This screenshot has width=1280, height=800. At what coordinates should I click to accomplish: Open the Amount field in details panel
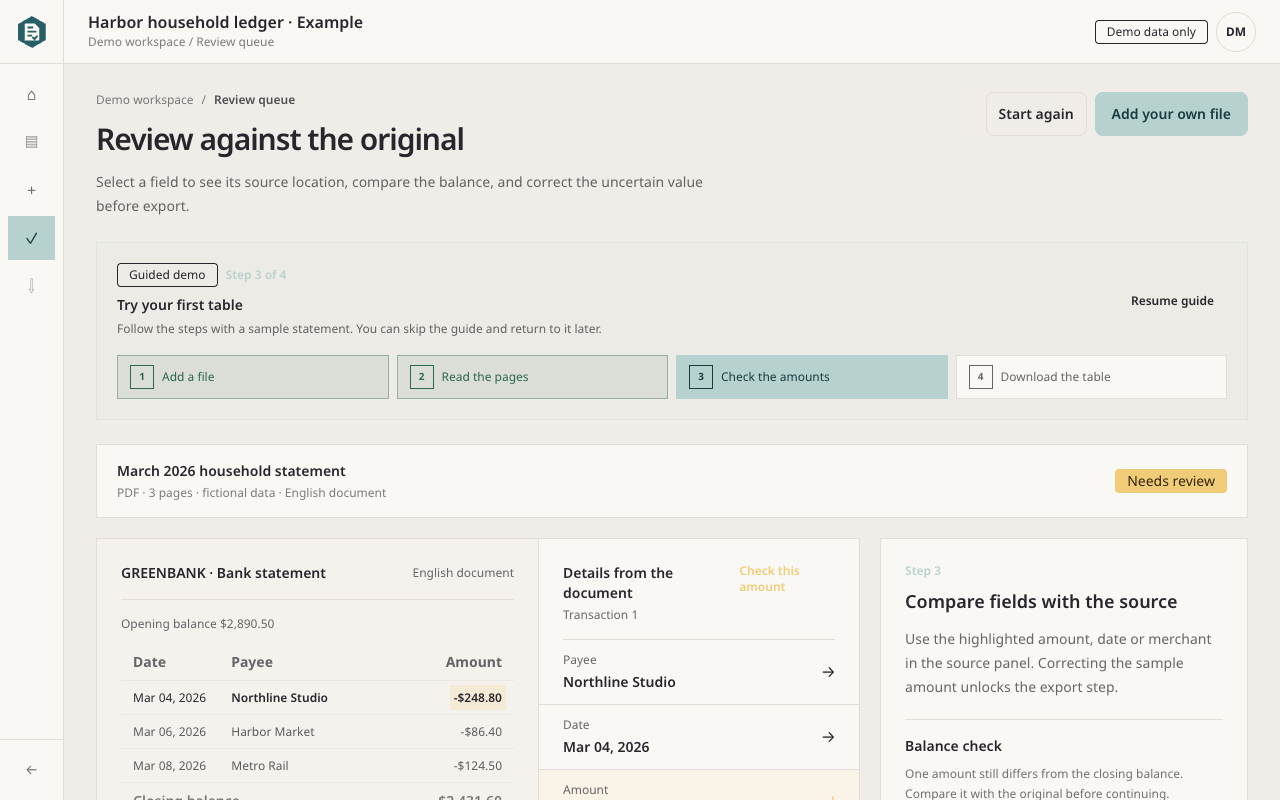tap(699, 785)
